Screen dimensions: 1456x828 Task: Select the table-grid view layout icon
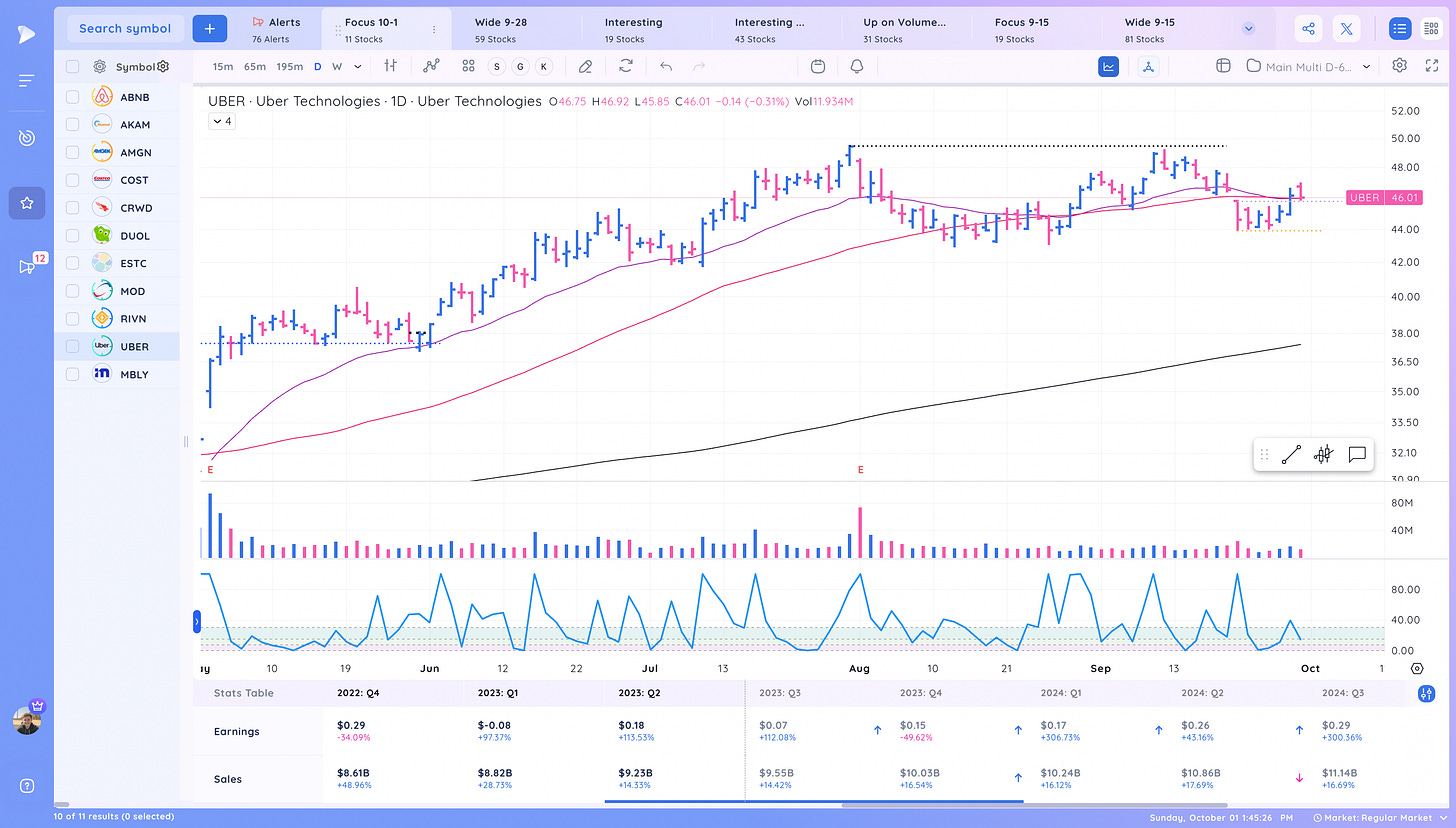[1430, 29]
